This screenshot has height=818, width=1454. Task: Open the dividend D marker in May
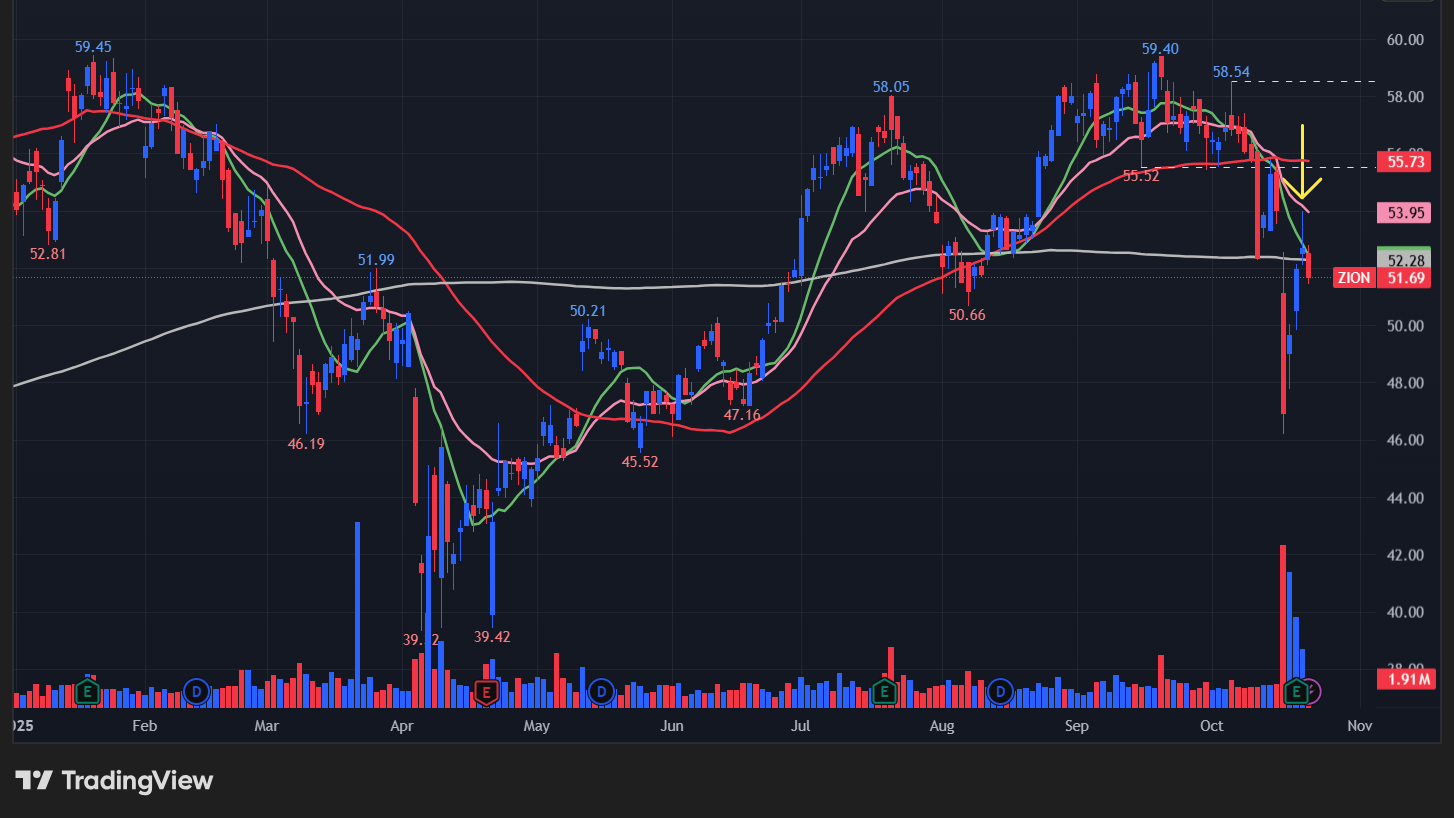(601, 691)
